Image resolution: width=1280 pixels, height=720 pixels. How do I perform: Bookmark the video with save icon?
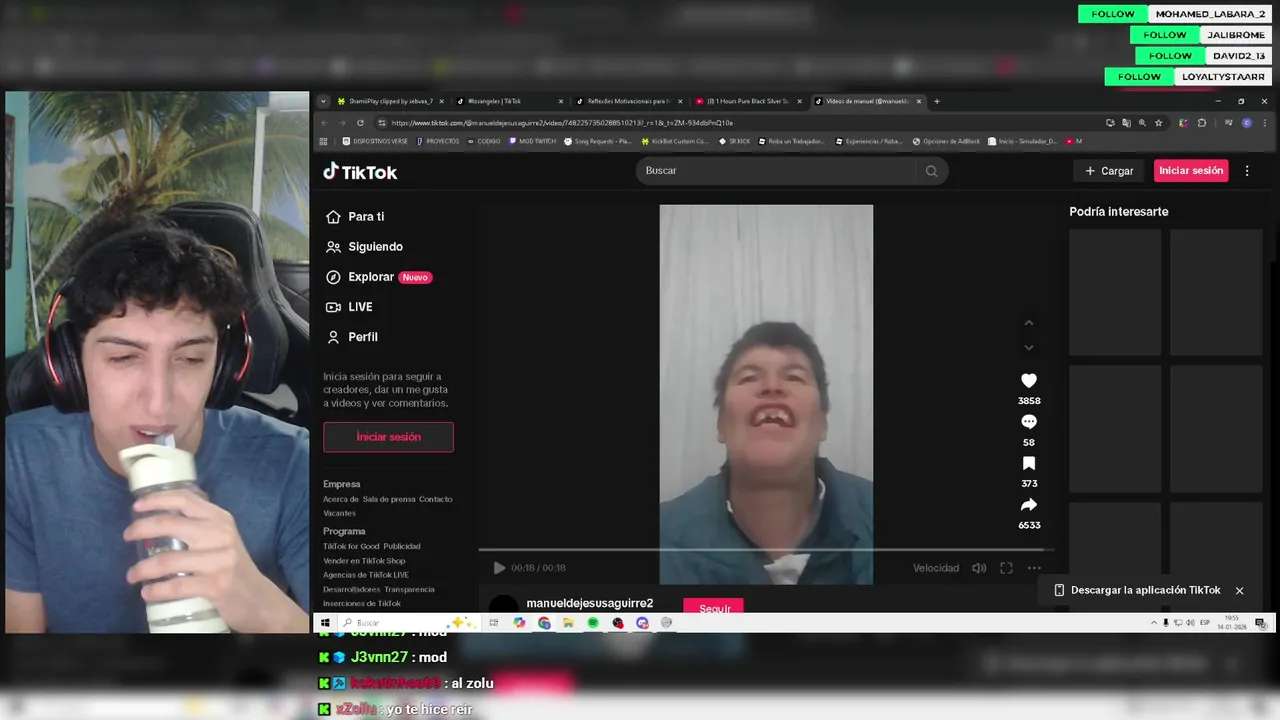point(1029,464)
